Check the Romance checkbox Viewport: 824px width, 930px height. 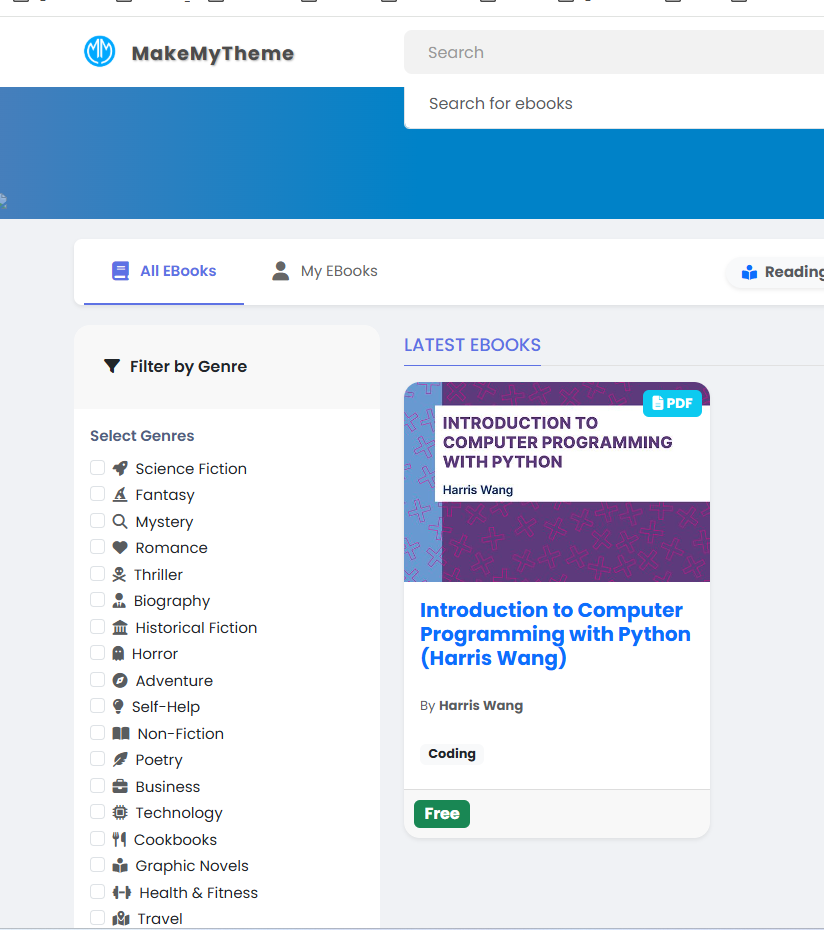97,547
